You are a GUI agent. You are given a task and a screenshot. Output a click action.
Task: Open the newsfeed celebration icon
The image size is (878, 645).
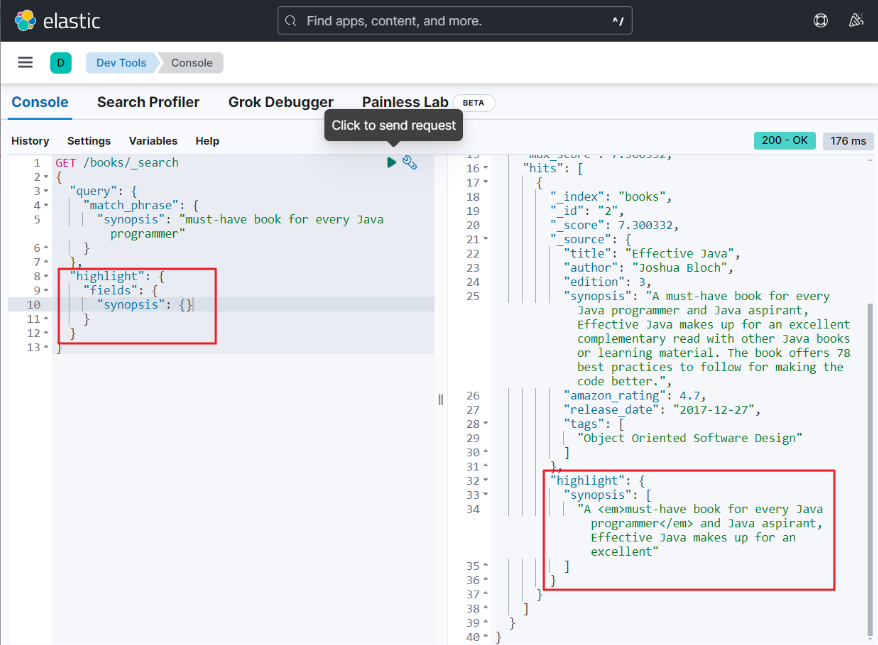pyautogui.click(x=856, y=21)
